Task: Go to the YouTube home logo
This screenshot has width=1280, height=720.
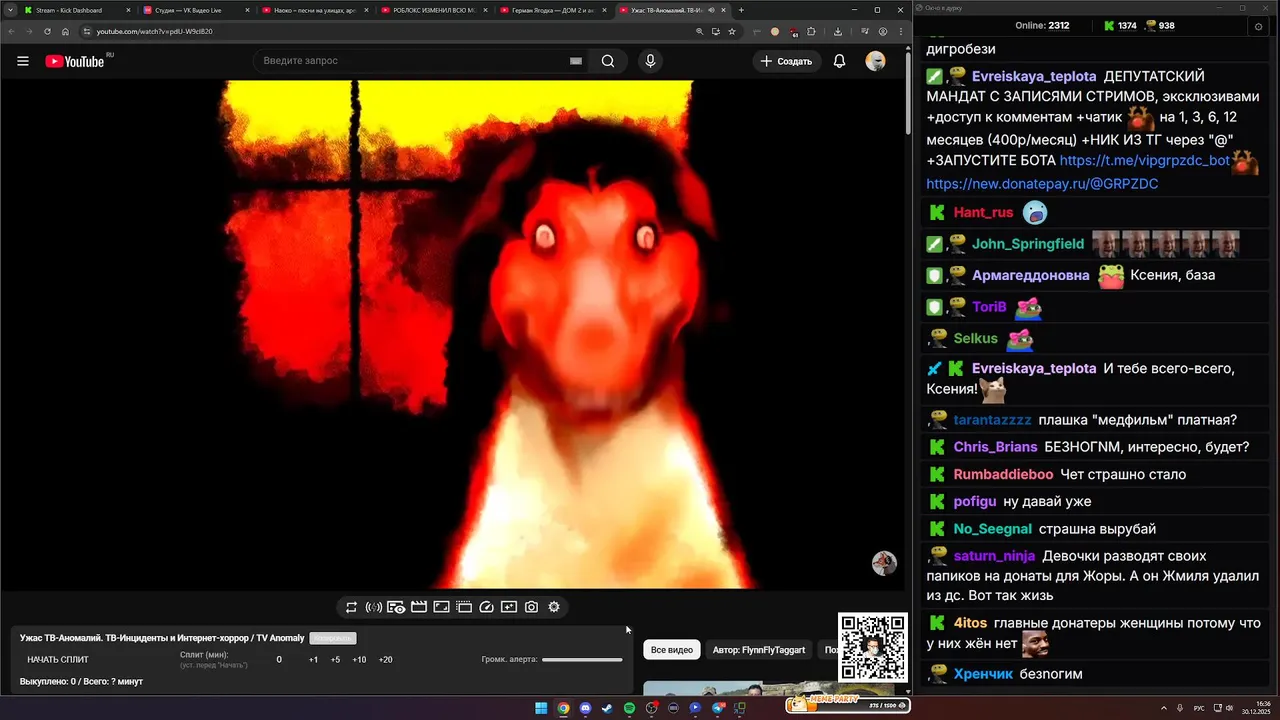Action: click(x=75, y=61)
